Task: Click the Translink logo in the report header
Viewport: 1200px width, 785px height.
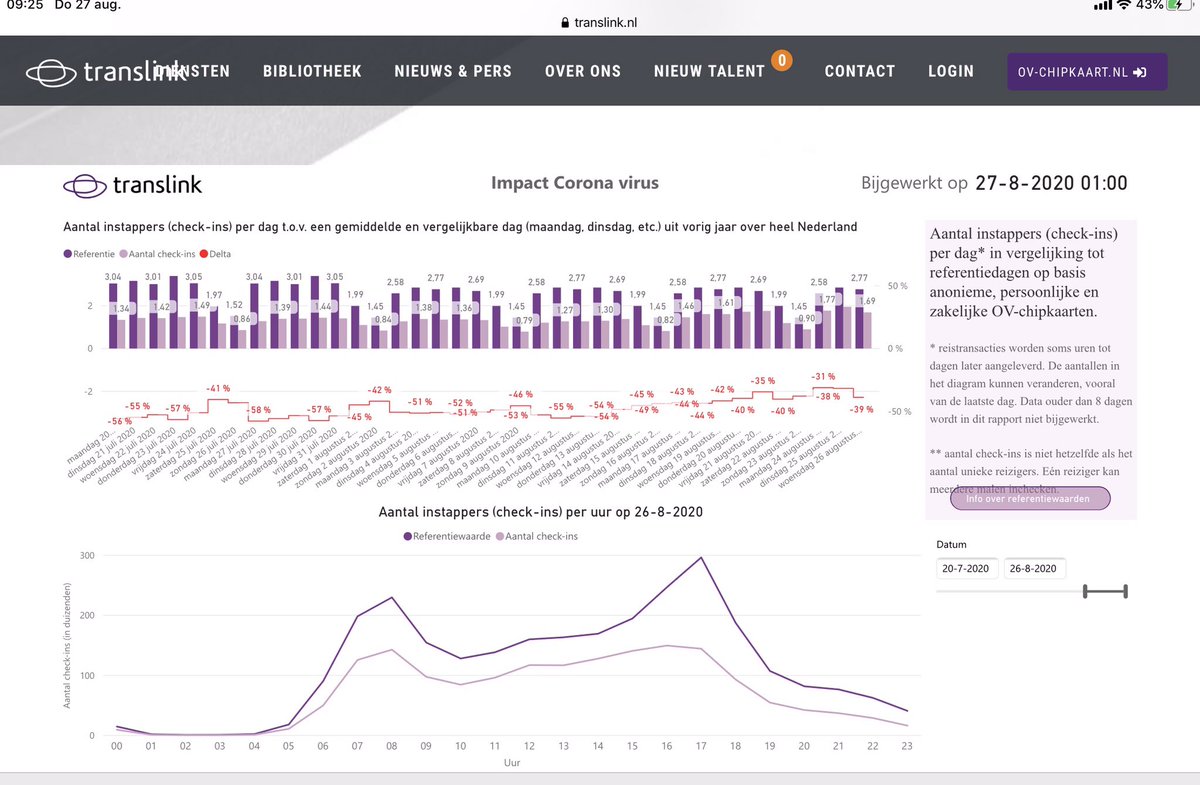Action: click(x=132, y=184)
